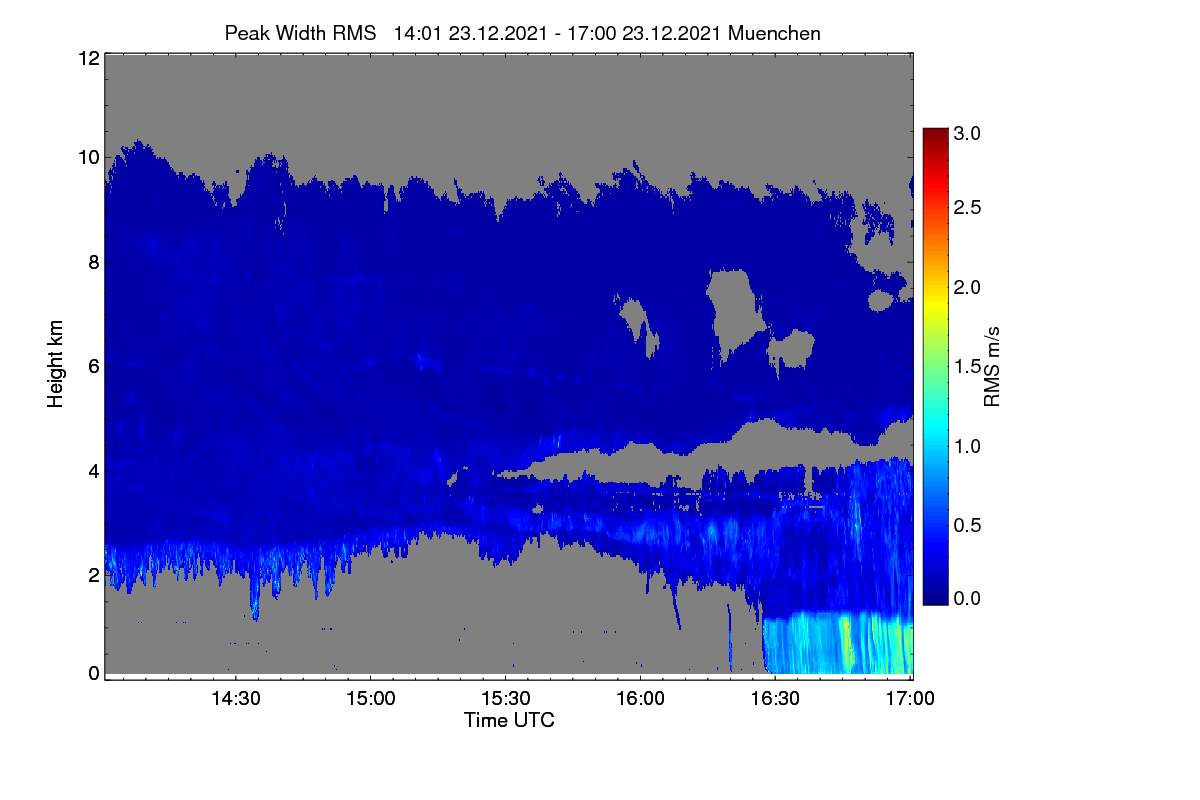Screen dimensions: 1200x800
Task: Click the 17:00 time tick label
Action: coord(909,698)
